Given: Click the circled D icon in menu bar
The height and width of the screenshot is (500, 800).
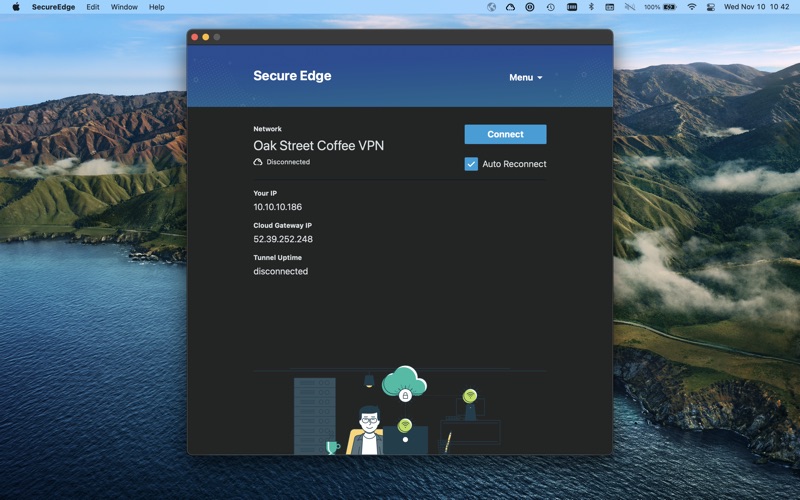Looking at the screenshot, I should [530, 7].
